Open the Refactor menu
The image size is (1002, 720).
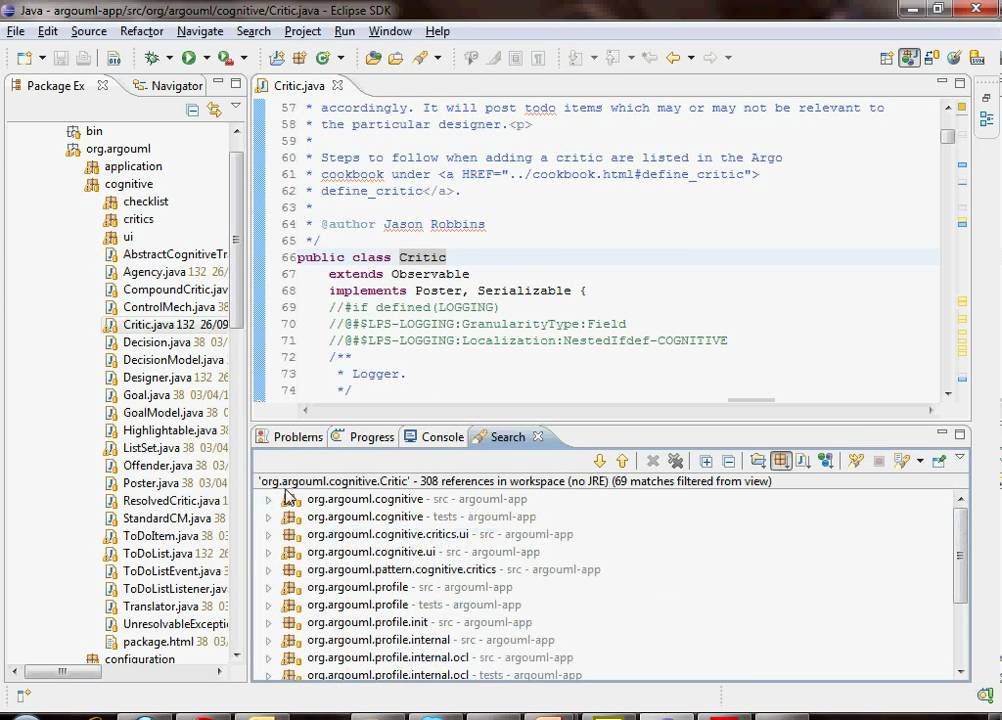coord(141,31)
